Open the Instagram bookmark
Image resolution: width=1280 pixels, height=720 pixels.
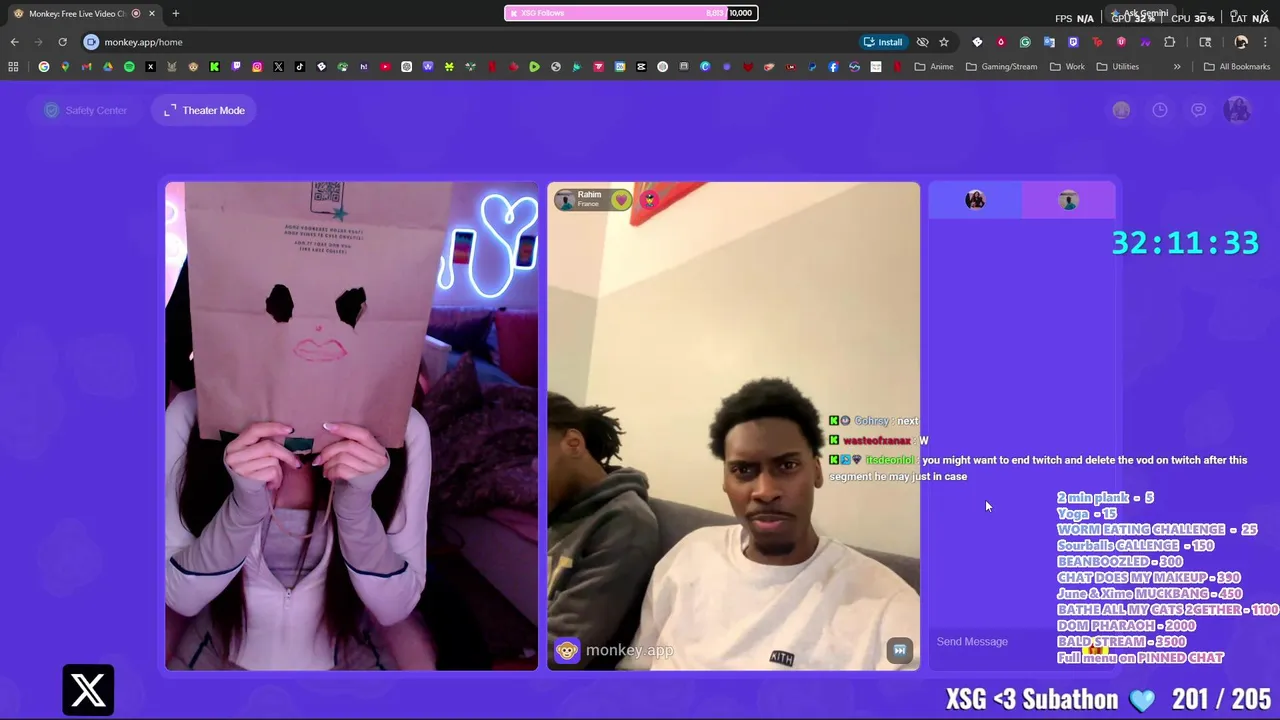[257, 67]
